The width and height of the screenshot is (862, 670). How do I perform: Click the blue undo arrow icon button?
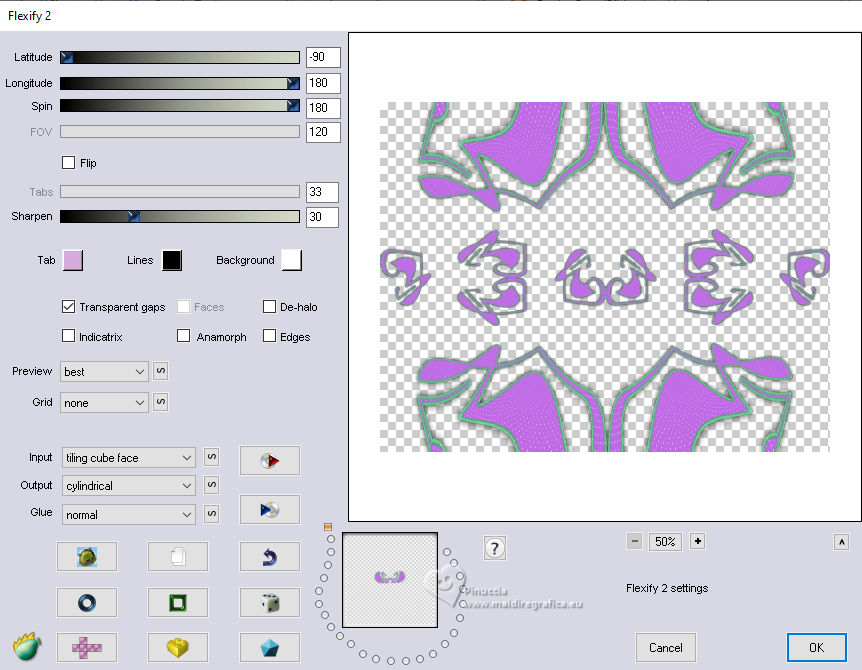coord(269,556)
